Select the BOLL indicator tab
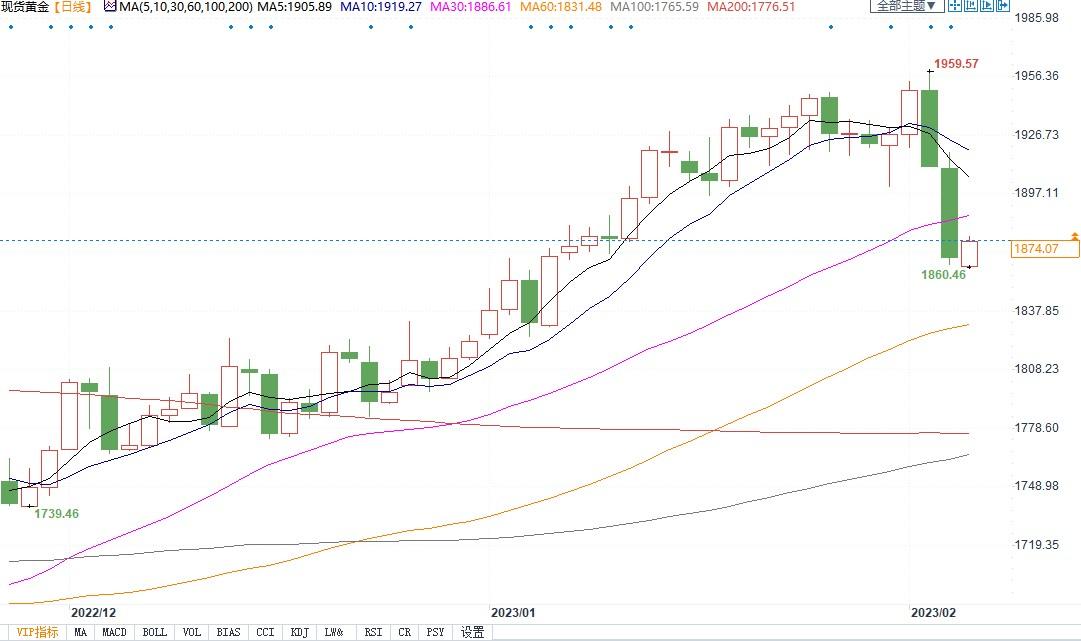 (154, 632)
